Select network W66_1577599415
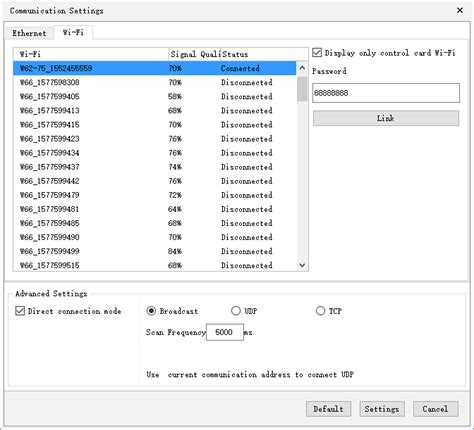The image size is (474, 430). click(155, 124)
